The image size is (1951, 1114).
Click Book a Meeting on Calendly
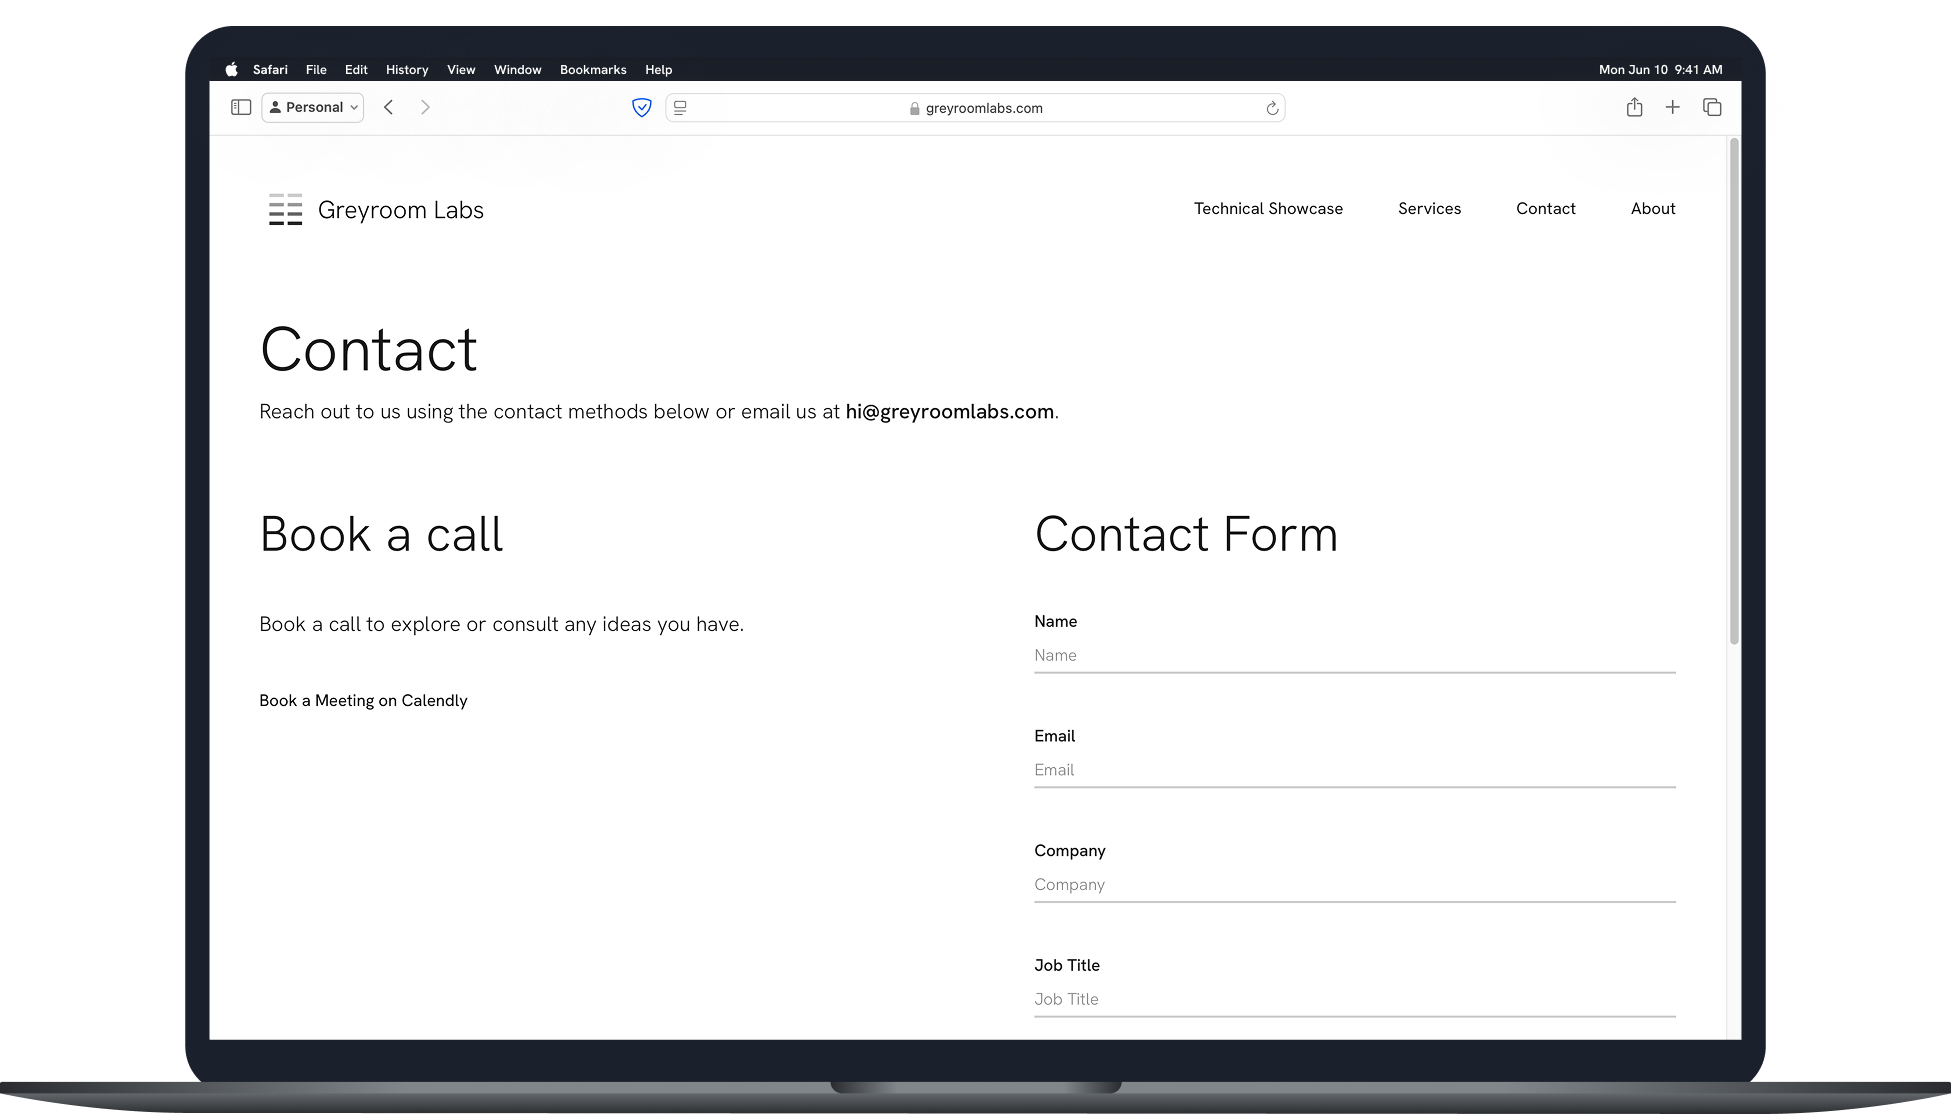point(363,701)
